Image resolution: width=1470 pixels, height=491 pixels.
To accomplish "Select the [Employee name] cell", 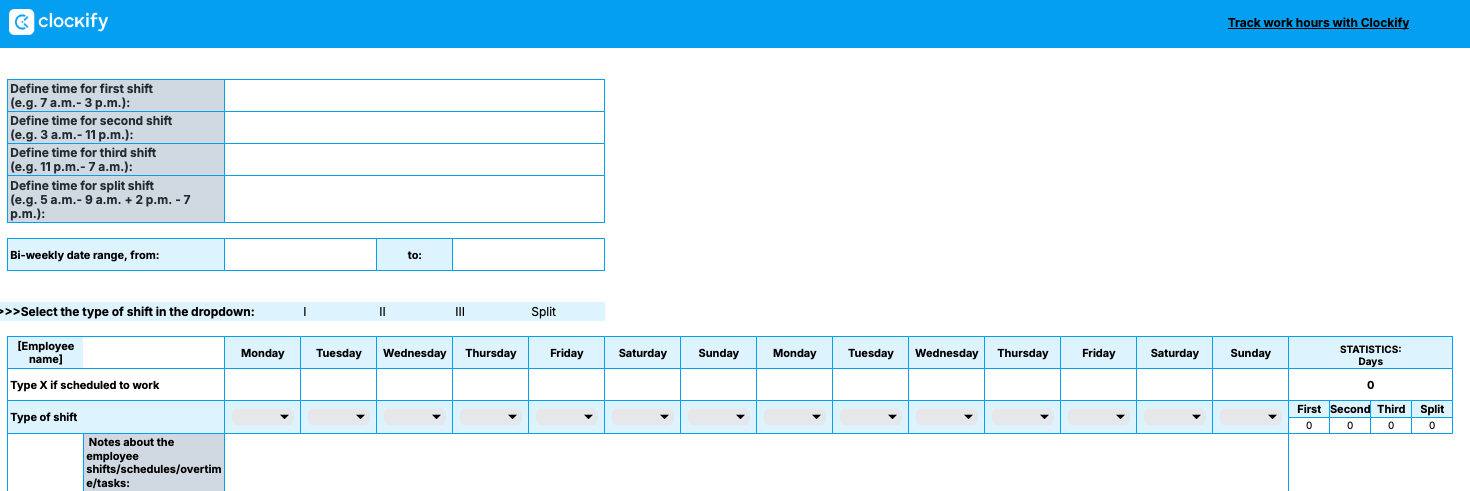I will [46, 353].
